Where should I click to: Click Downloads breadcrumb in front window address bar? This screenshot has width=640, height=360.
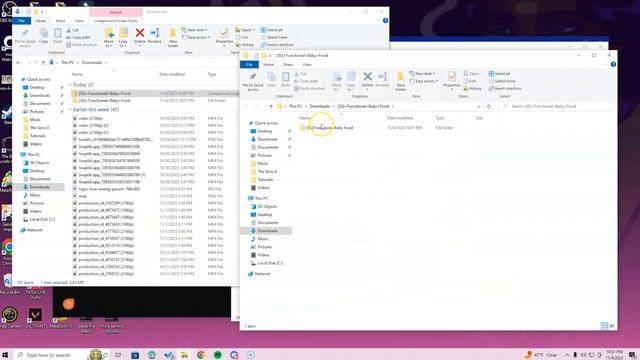pos(320,106)
